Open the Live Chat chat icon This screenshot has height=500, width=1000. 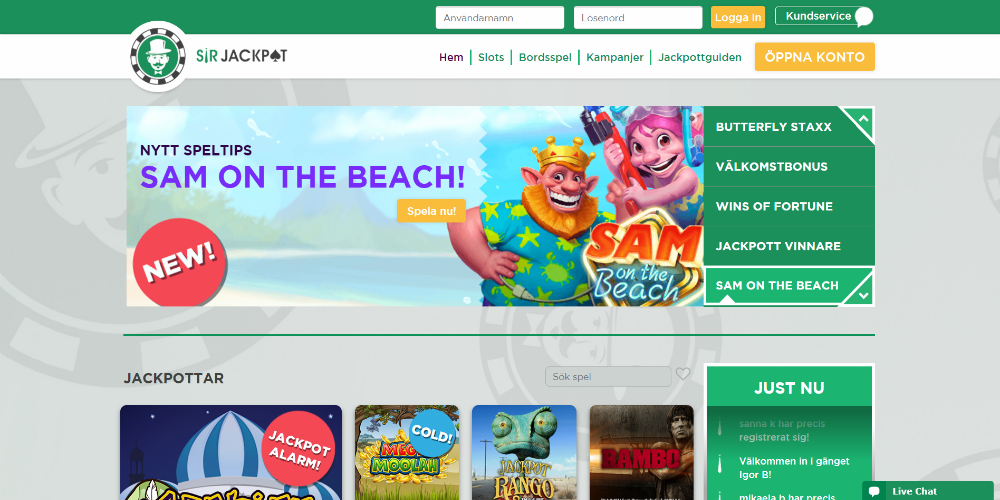point(874,491)
